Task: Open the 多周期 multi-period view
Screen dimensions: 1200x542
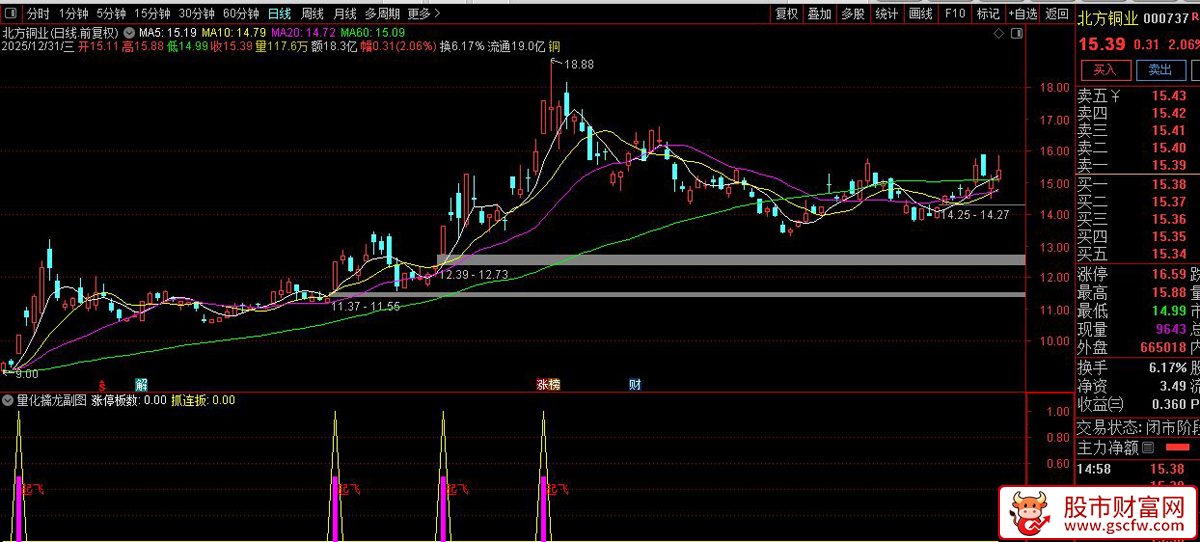Action: point(382,14)
